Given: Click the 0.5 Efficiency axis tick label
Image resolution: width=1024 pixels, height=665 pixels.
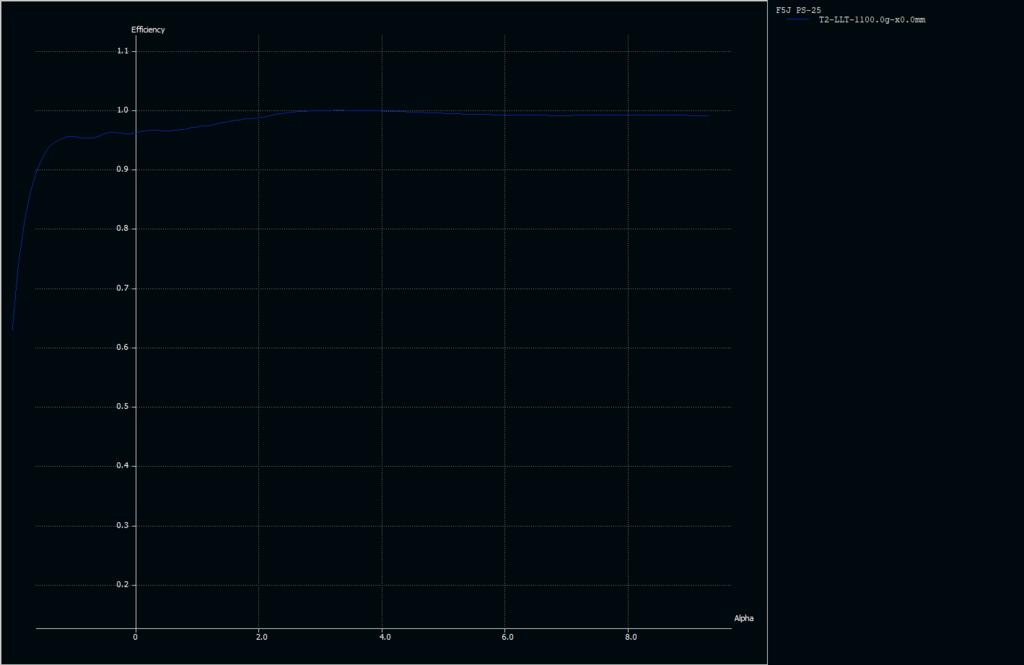Looking at the screenshot, I should [x=123, y=407].
